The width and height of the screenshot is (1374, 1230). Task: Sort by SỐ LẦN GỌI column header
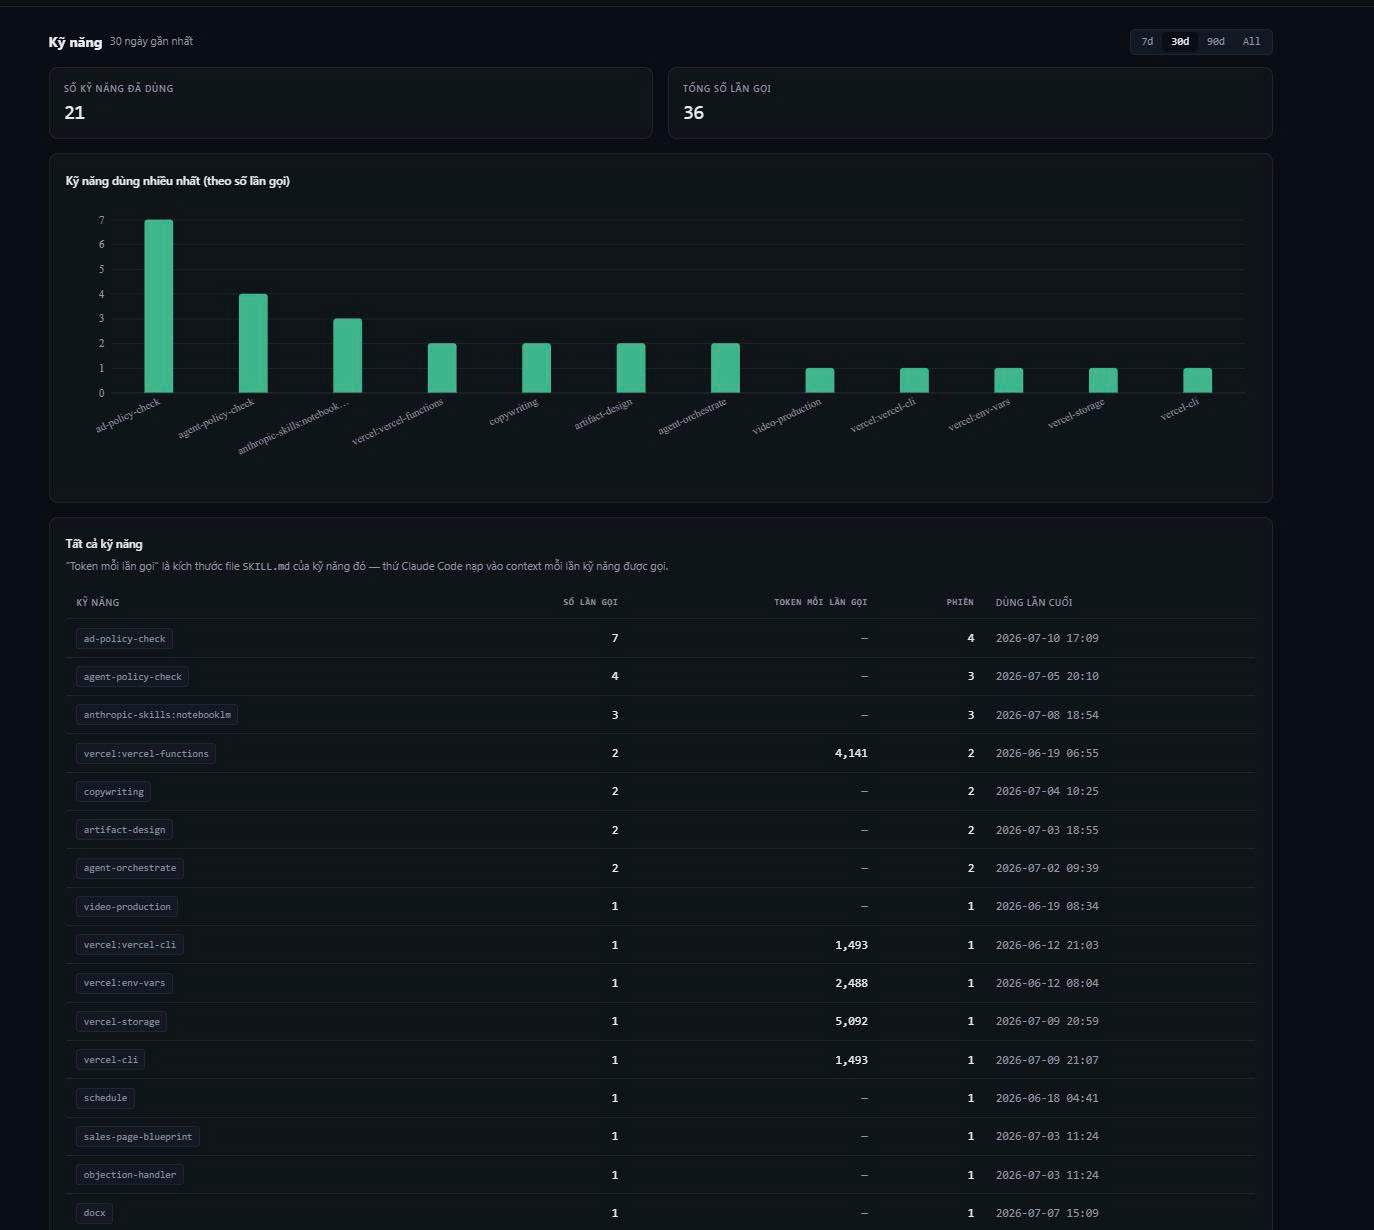(590, 602)
